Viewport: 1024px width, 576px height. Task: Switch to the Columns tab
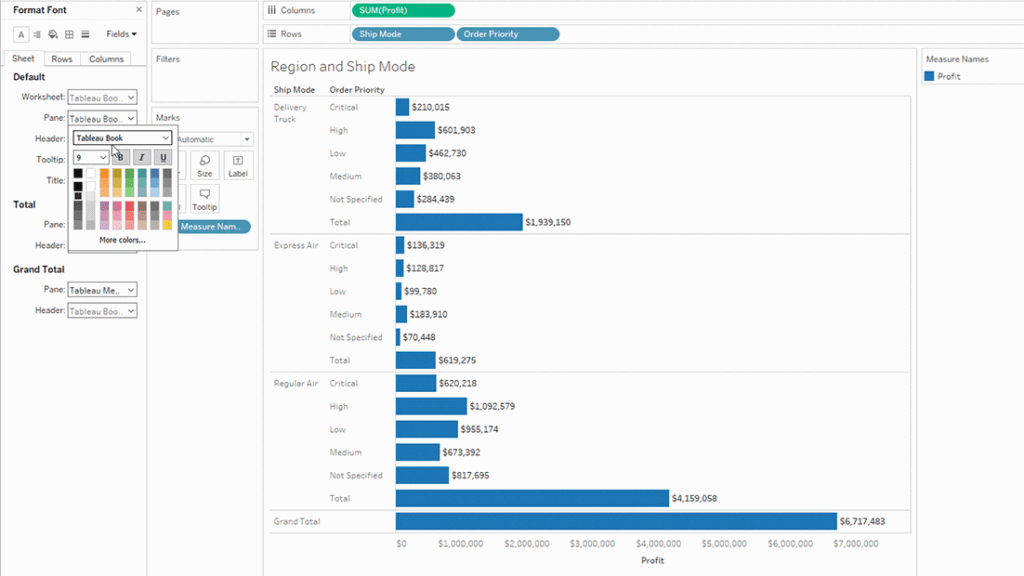106,58
